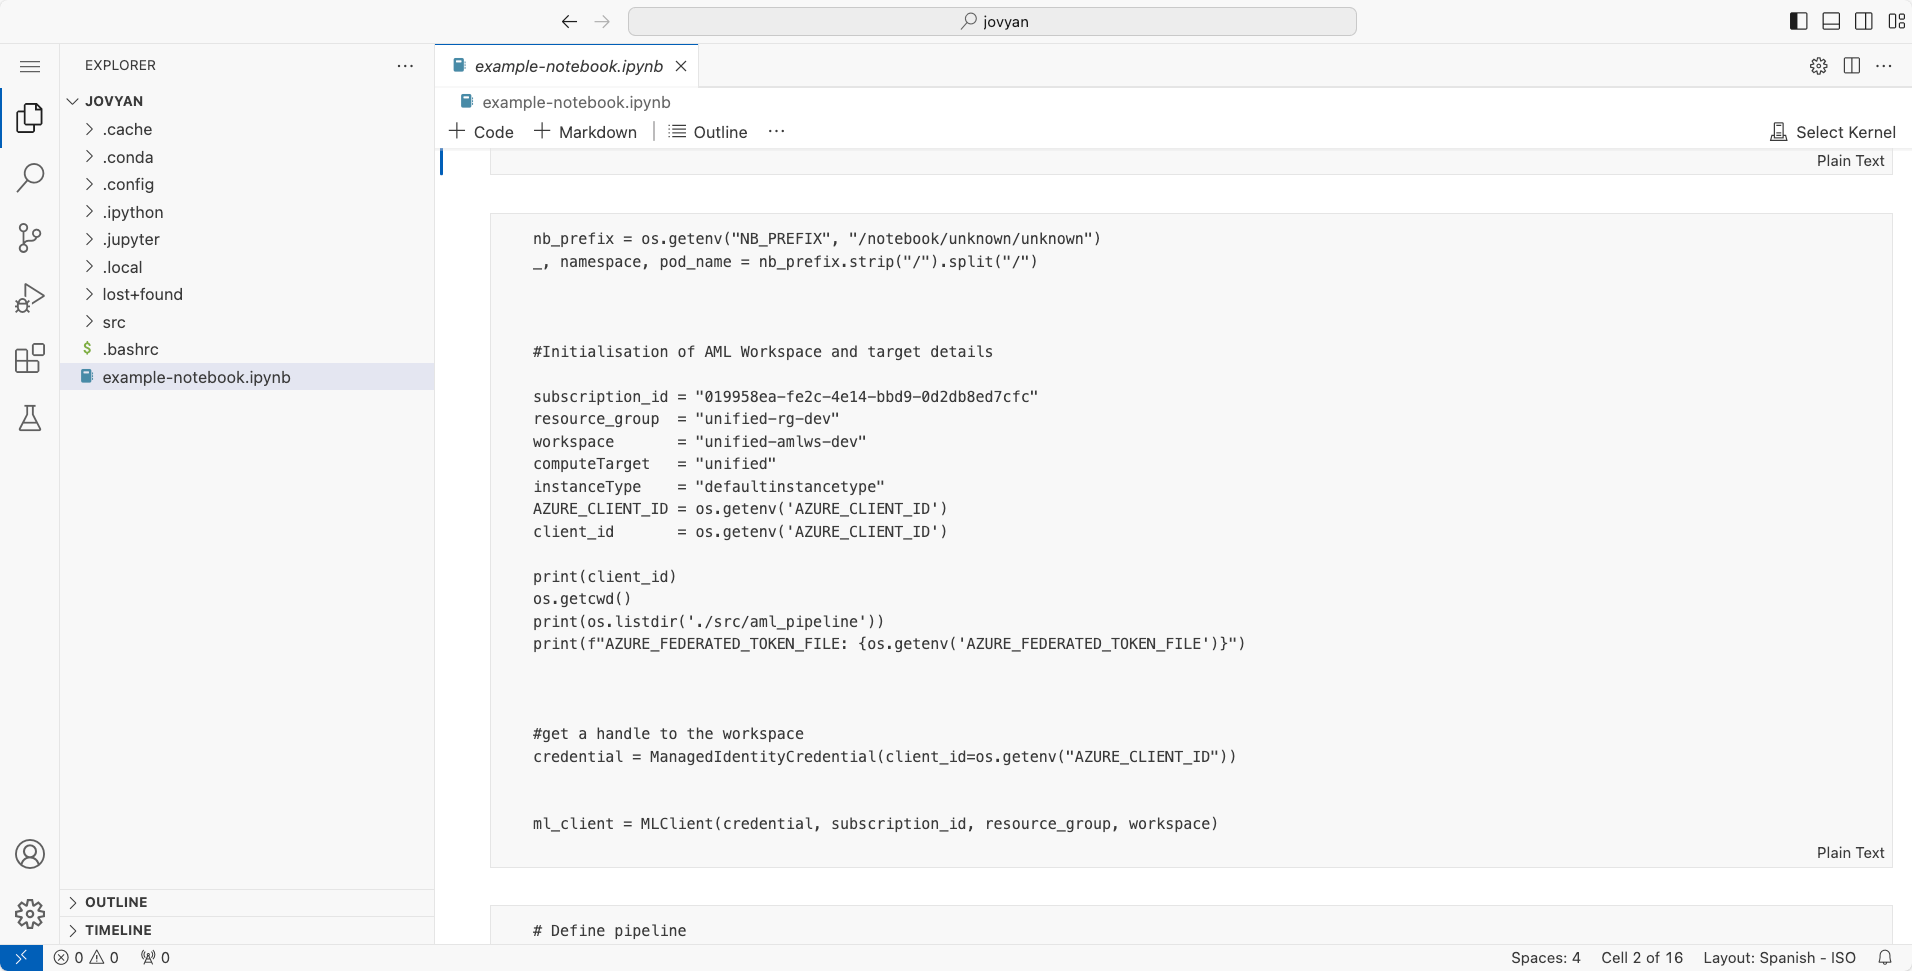The height and width of the screenshot is (971, 1912).
Task: Open the Run and Debug view
Action: [30, 298]
